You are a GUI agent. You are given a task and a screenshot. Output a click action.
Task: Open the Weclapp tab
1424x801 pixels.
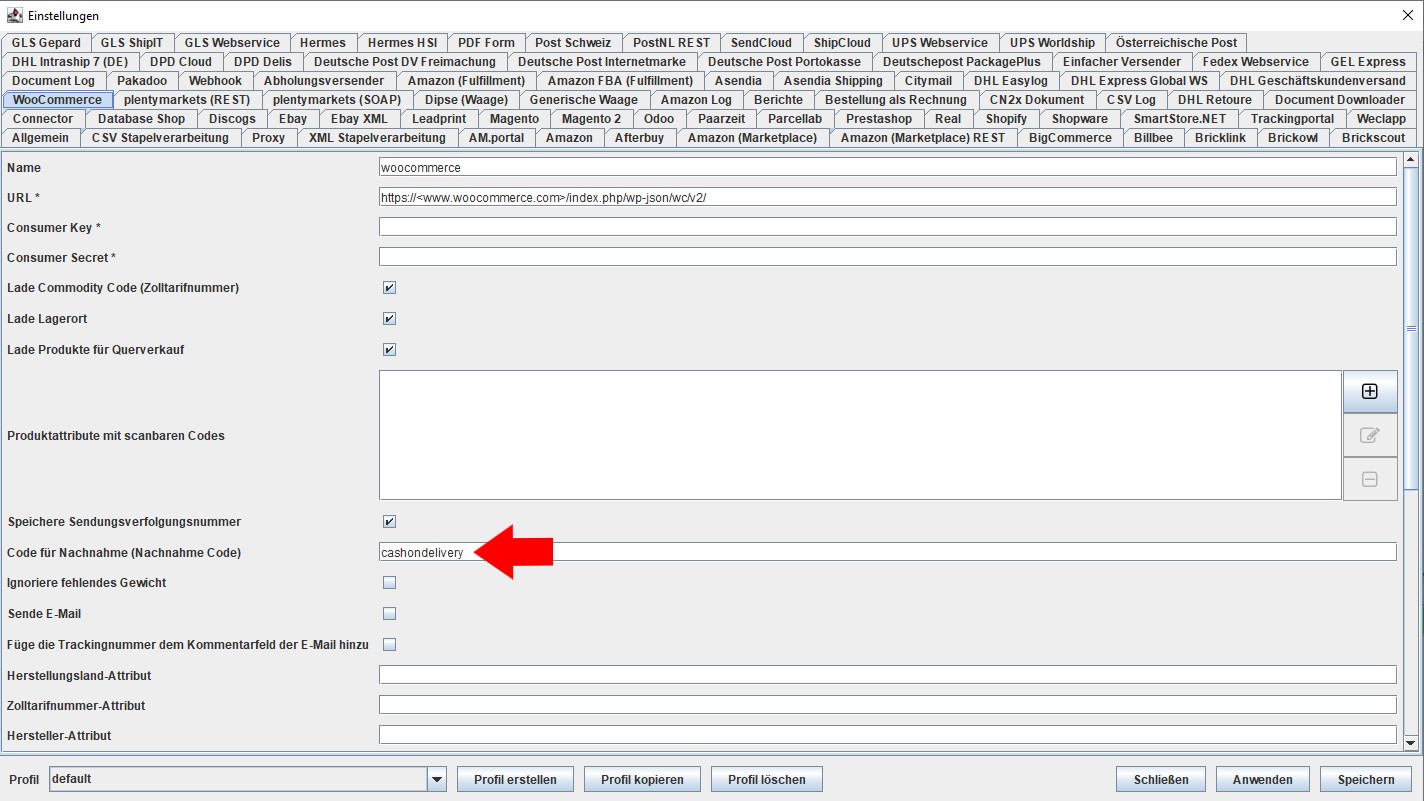[x=1381, y=119]
